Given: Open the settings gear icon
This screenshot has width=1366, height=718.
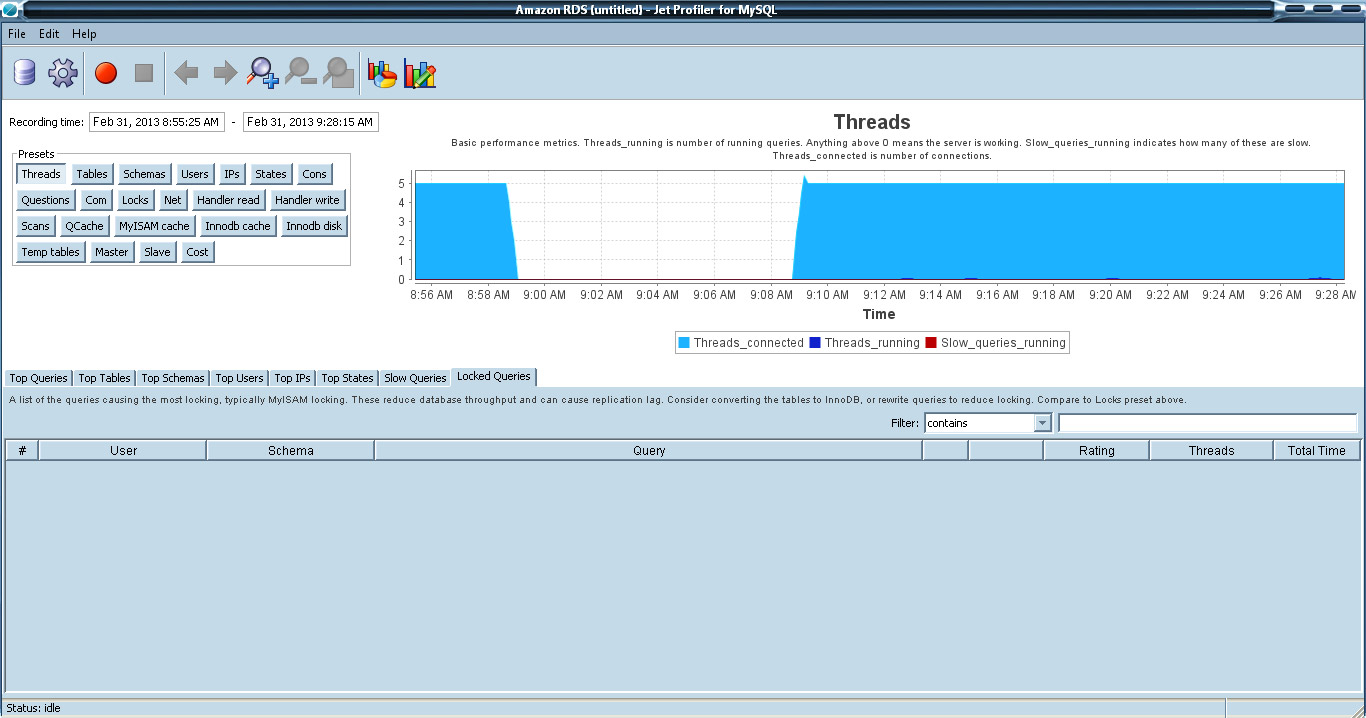Looking at the screenshot, I should (63, 72).
